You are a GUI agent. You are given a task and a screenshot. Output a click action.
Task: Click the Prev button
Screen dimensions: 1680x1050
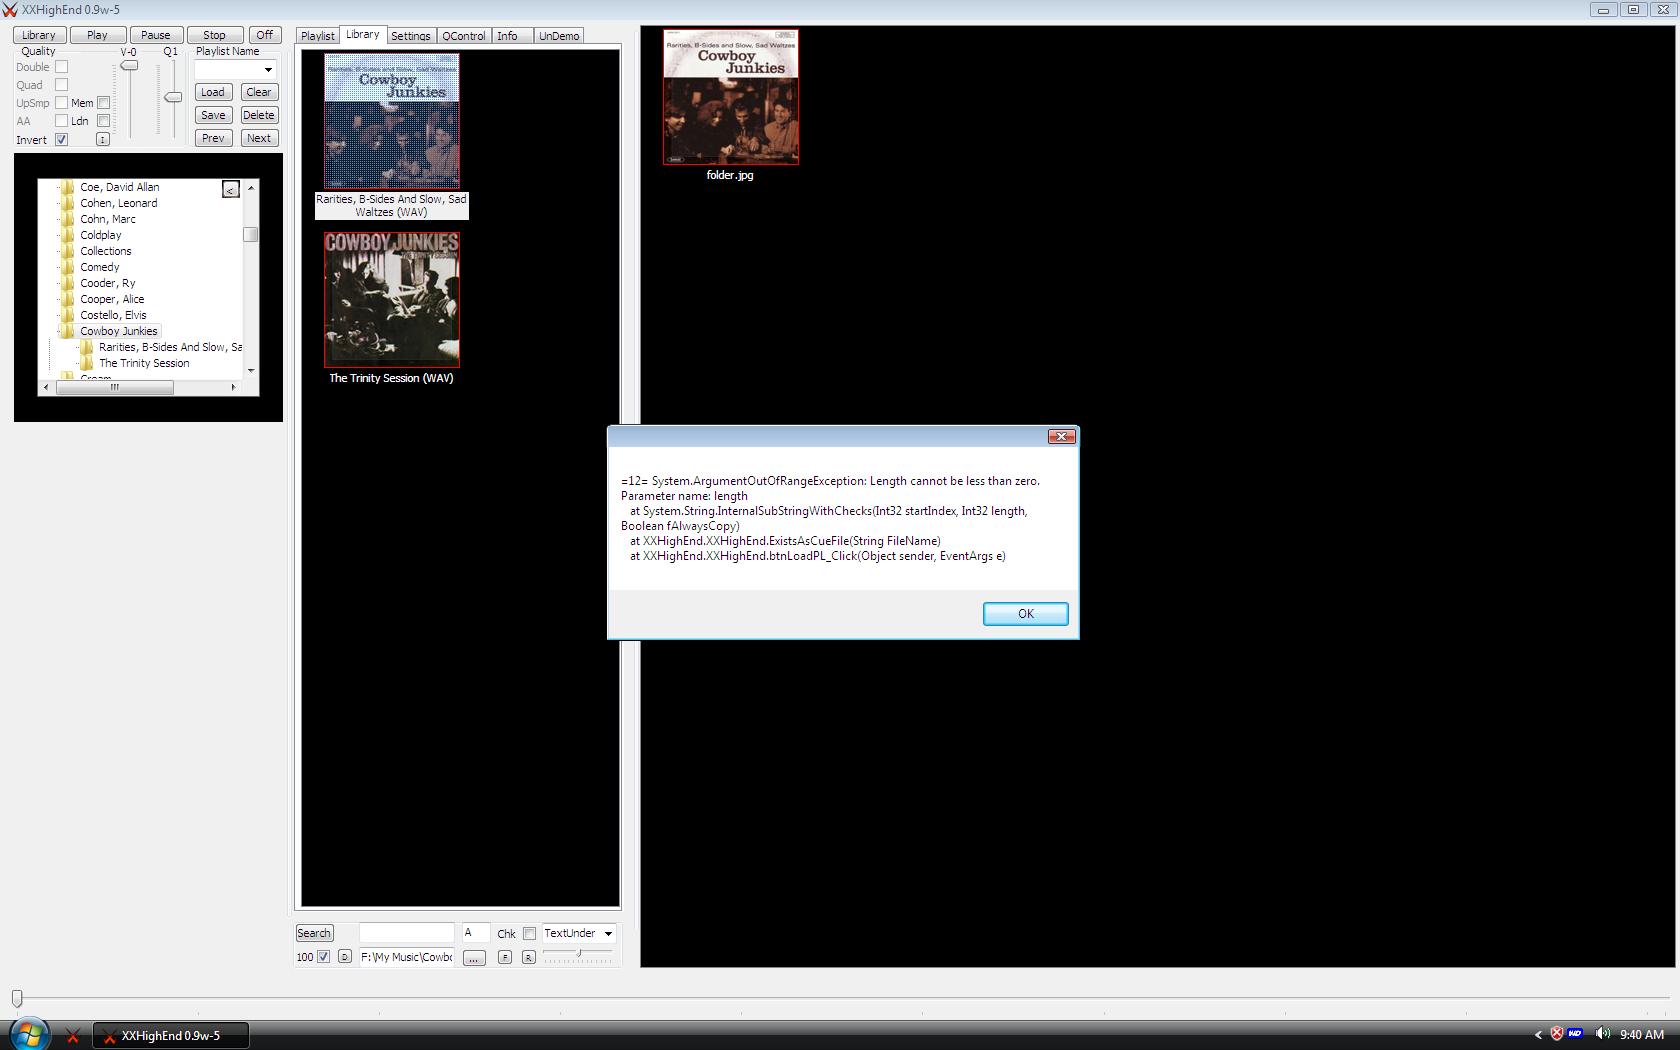[x=213, y=138]
